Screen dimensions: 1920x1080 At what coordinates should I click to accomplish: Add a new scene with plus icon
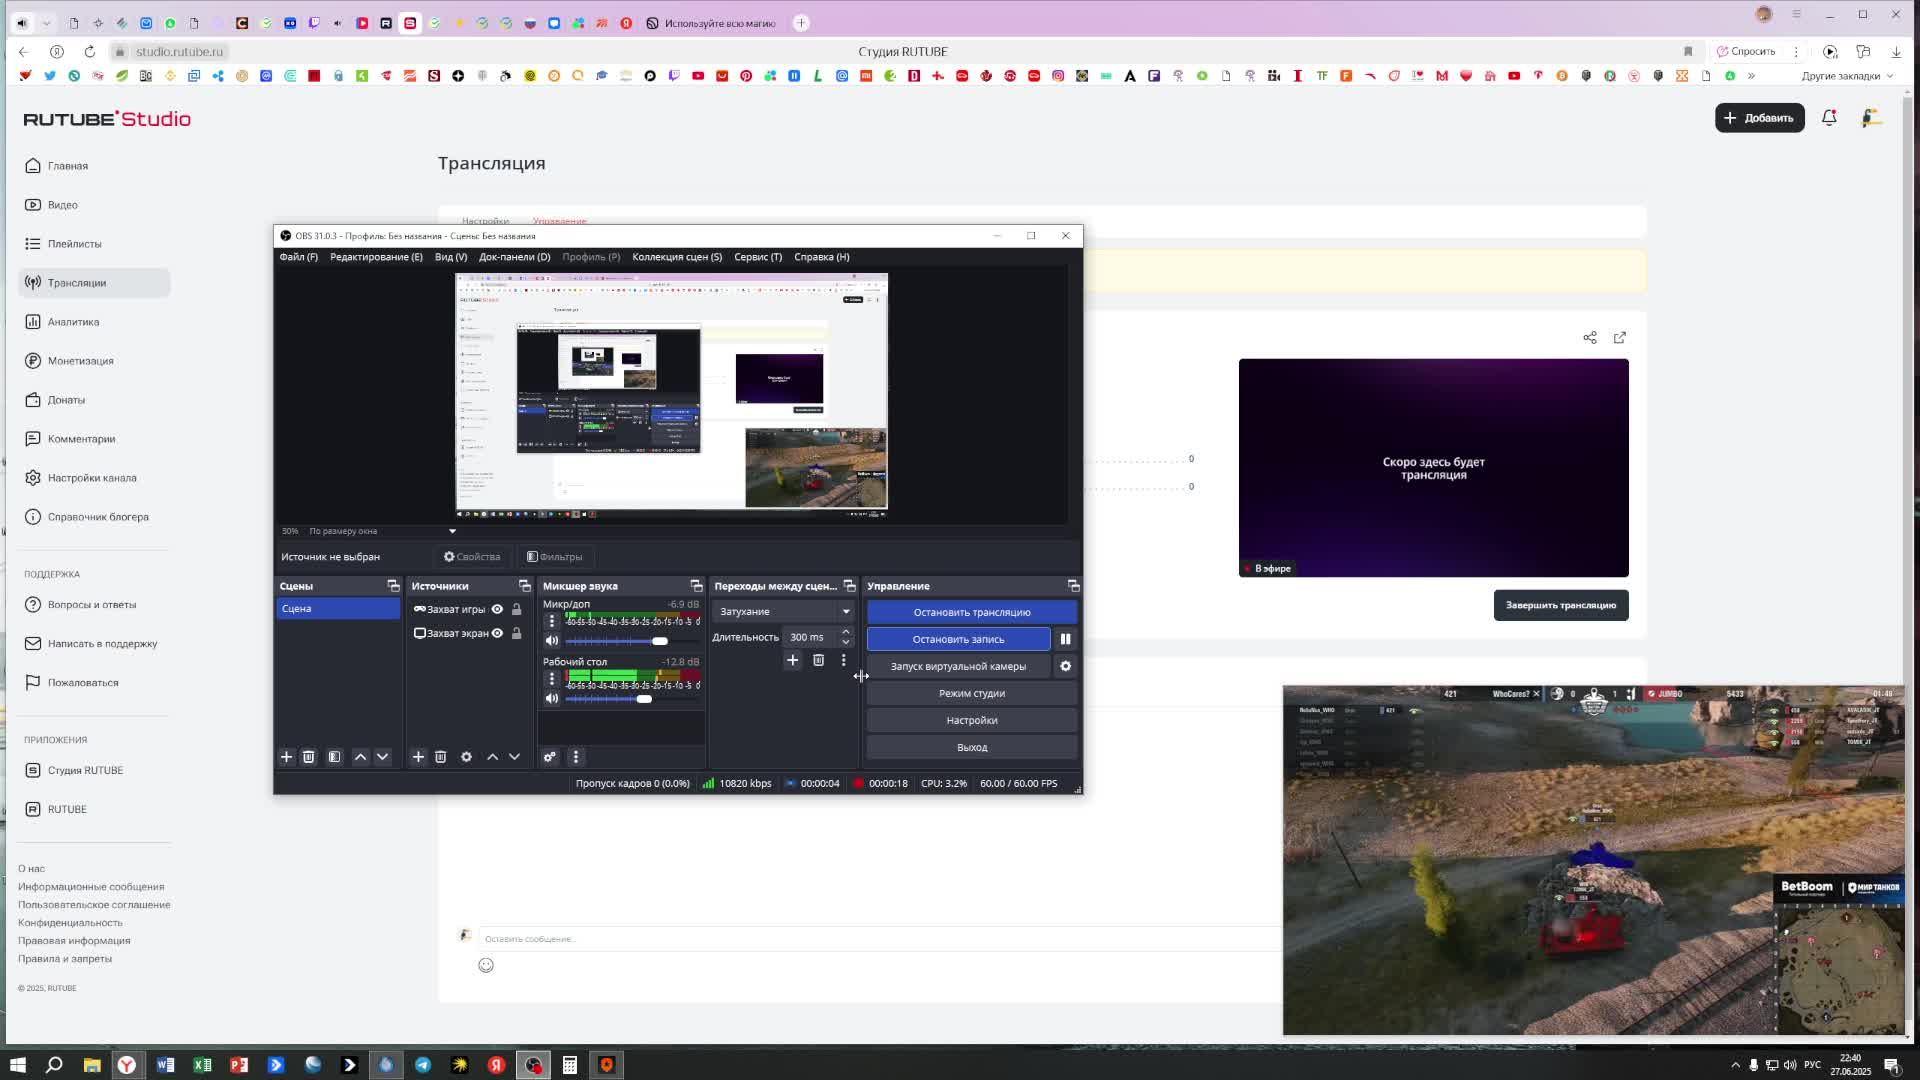click(286, 757)
